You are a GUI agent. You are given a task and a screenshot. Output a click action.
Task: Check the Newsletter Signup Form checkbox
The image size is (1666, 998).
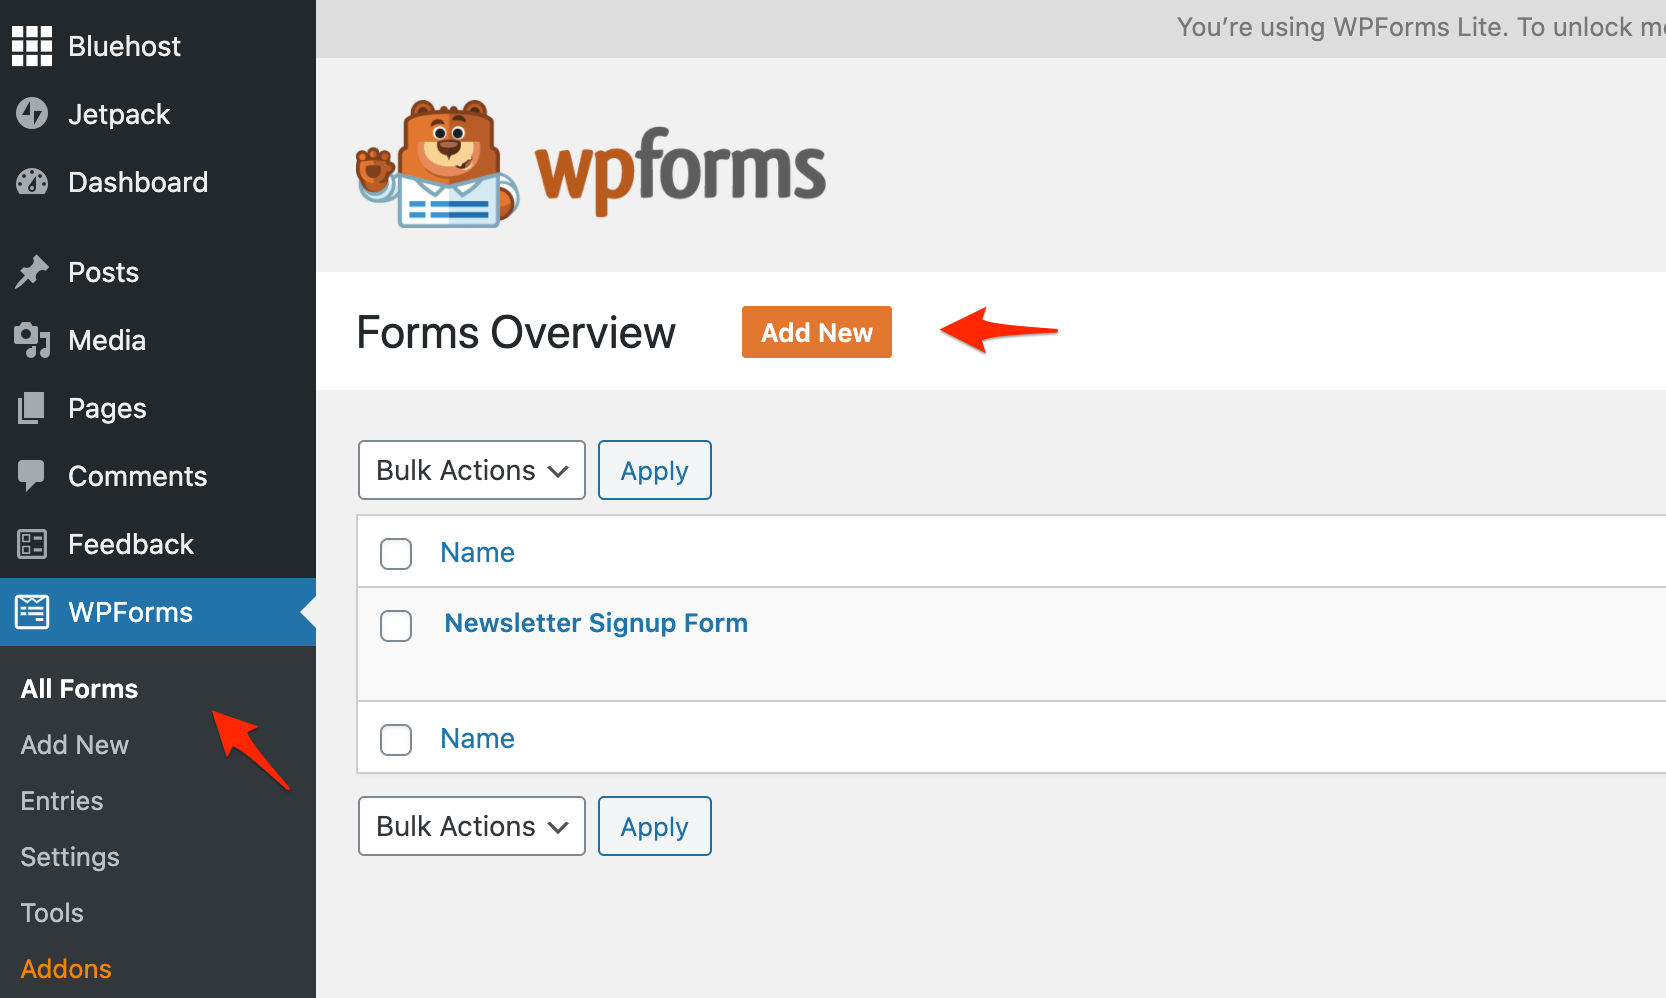tap(396, 626)
